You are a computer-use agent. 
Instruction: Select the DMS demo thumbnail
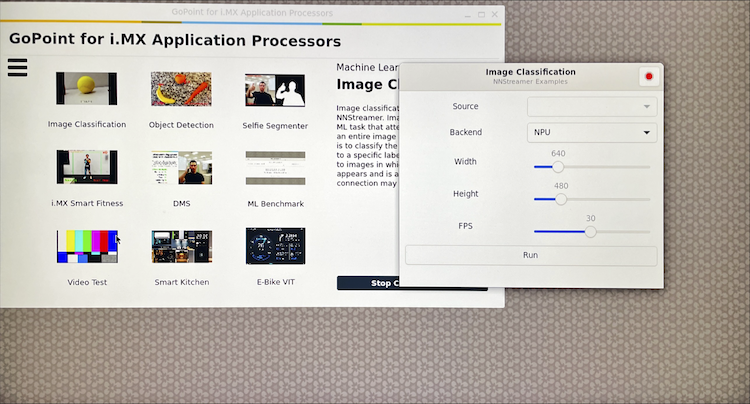[x=182, y=168]
